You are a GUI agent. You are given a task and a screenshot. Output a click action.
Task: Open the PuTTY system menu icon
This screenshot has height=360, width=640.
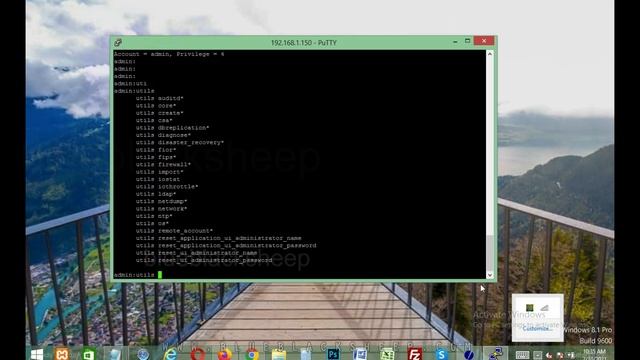118,42
